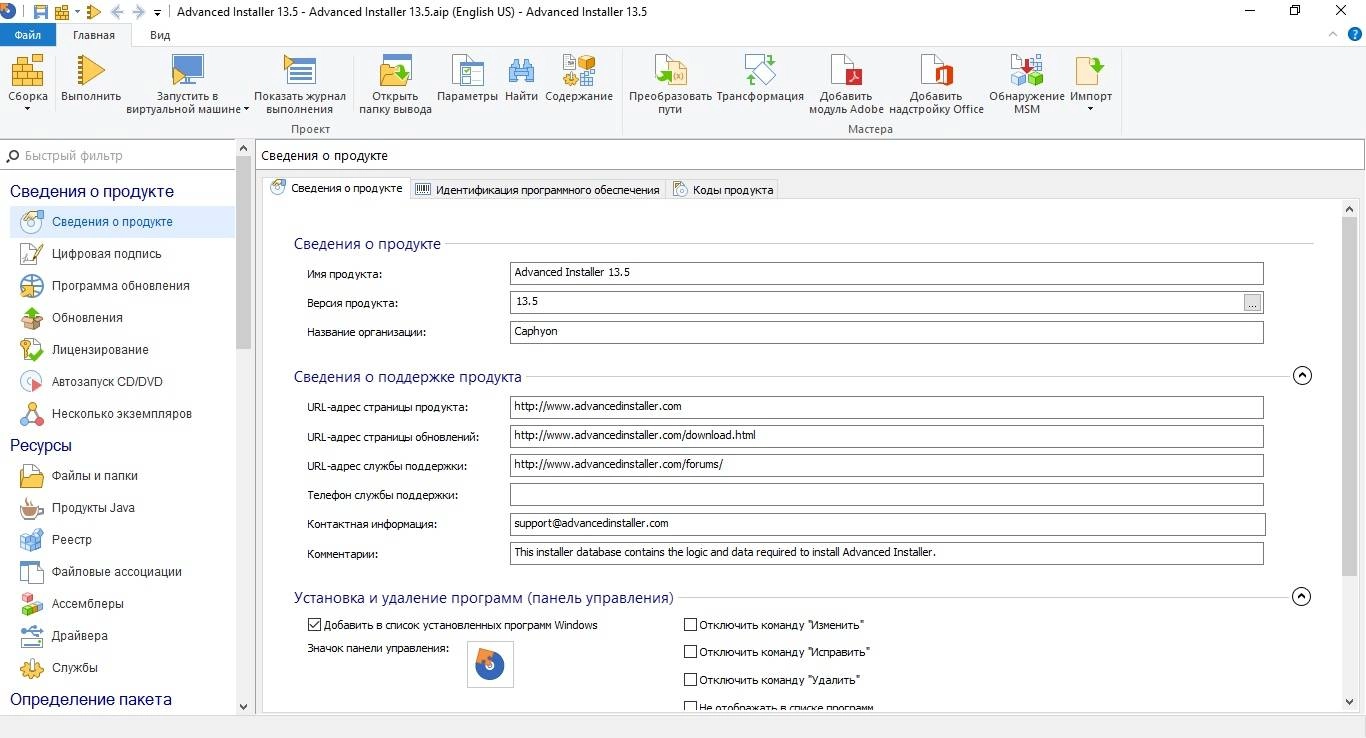This screenshot has width=1366, height=738.
Task: Open the Help question mark icon
Action: (x=1355, y=34)
